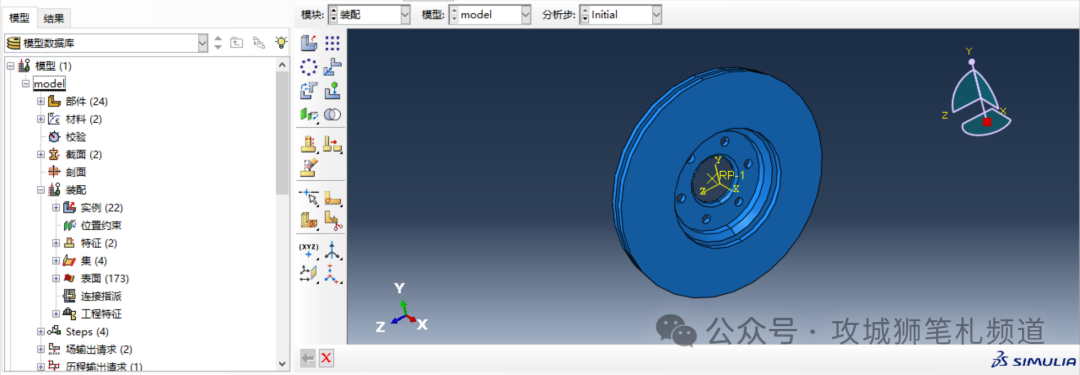This screenshot has height=375, width=1080.
Task: Collapse the 装配 node
Action: point(41,190)
